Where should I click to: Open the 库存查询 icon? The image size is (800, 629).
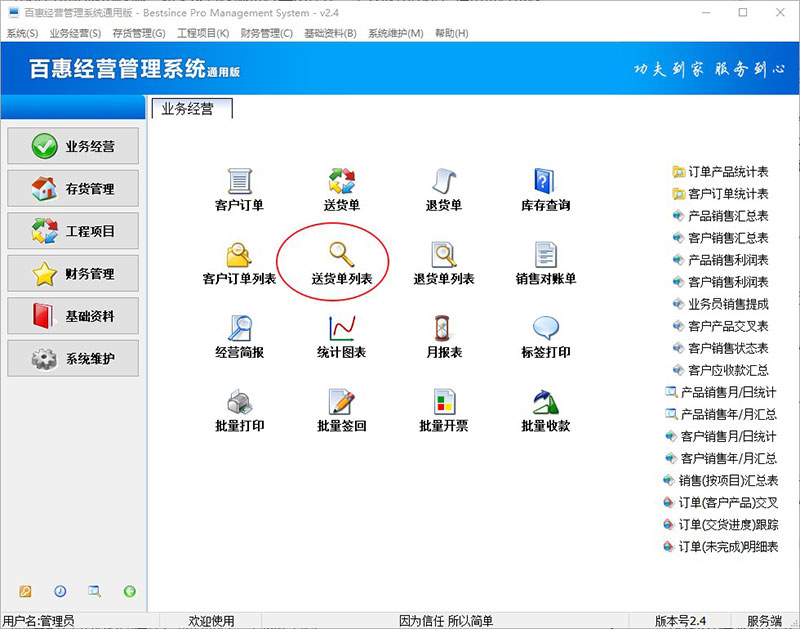pyautogui.click(x=545, y=181)
